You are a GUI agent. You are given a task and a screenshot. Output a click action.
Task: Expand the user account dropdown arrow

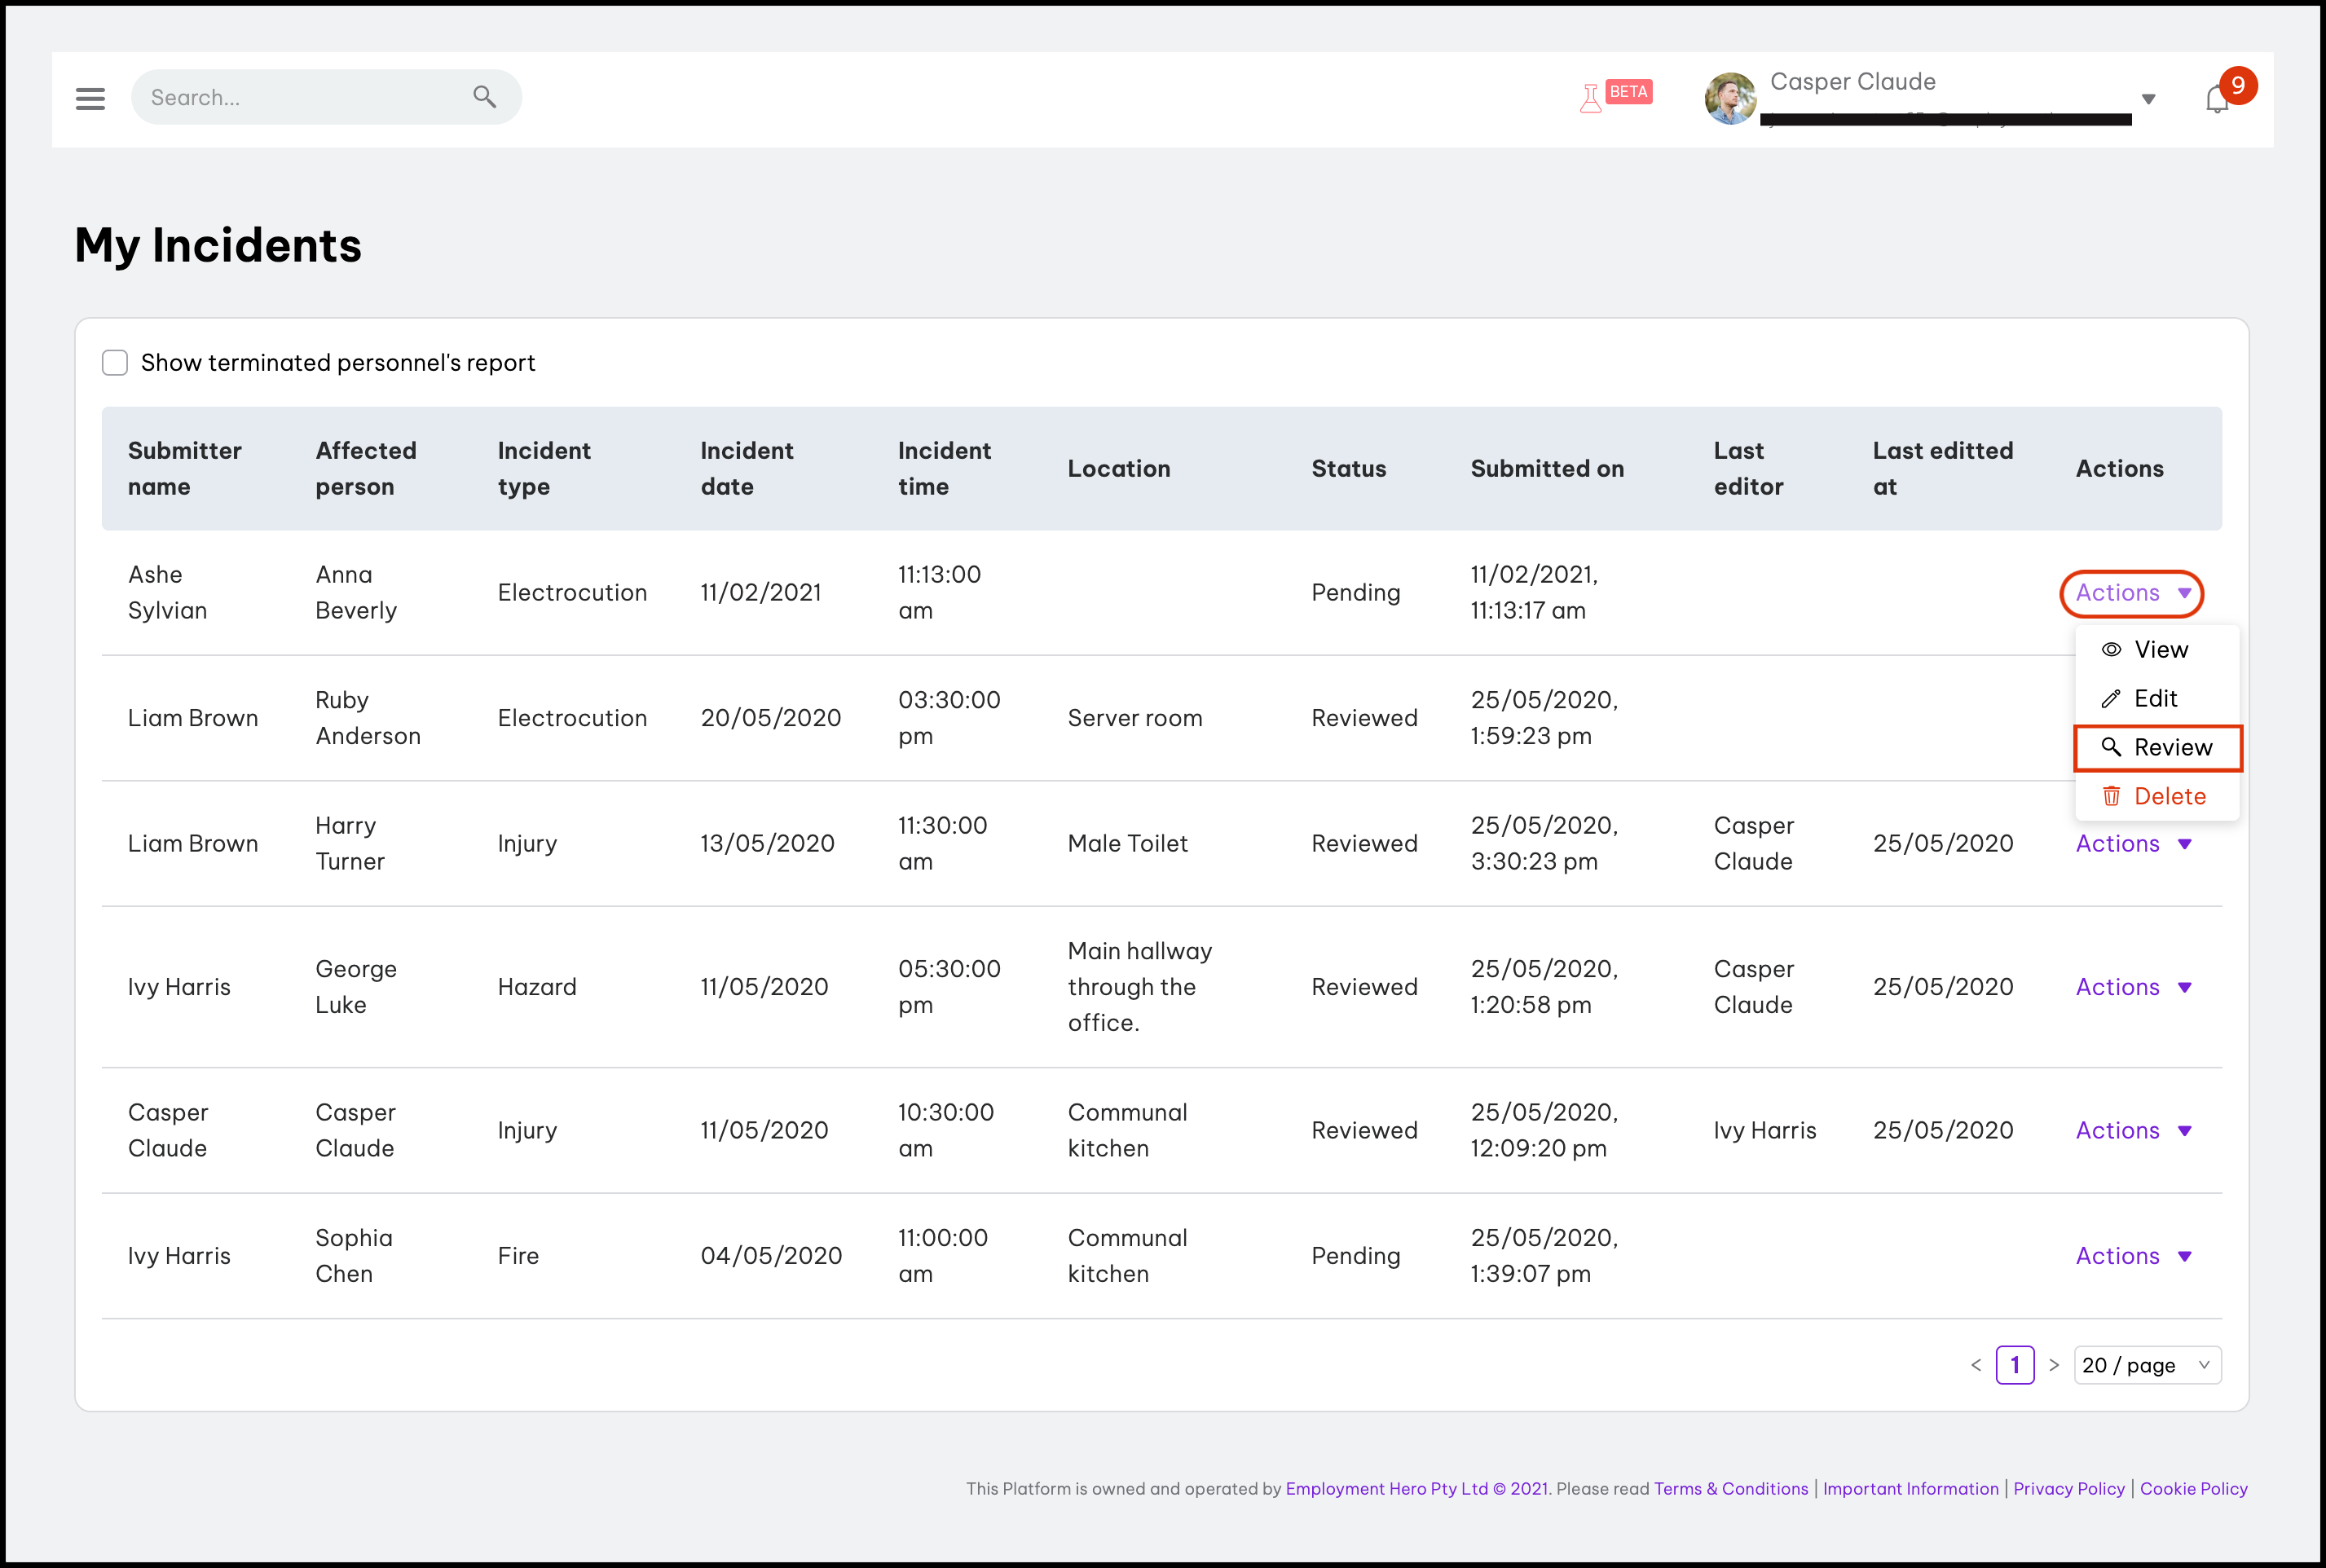[x=2148, y=99]
